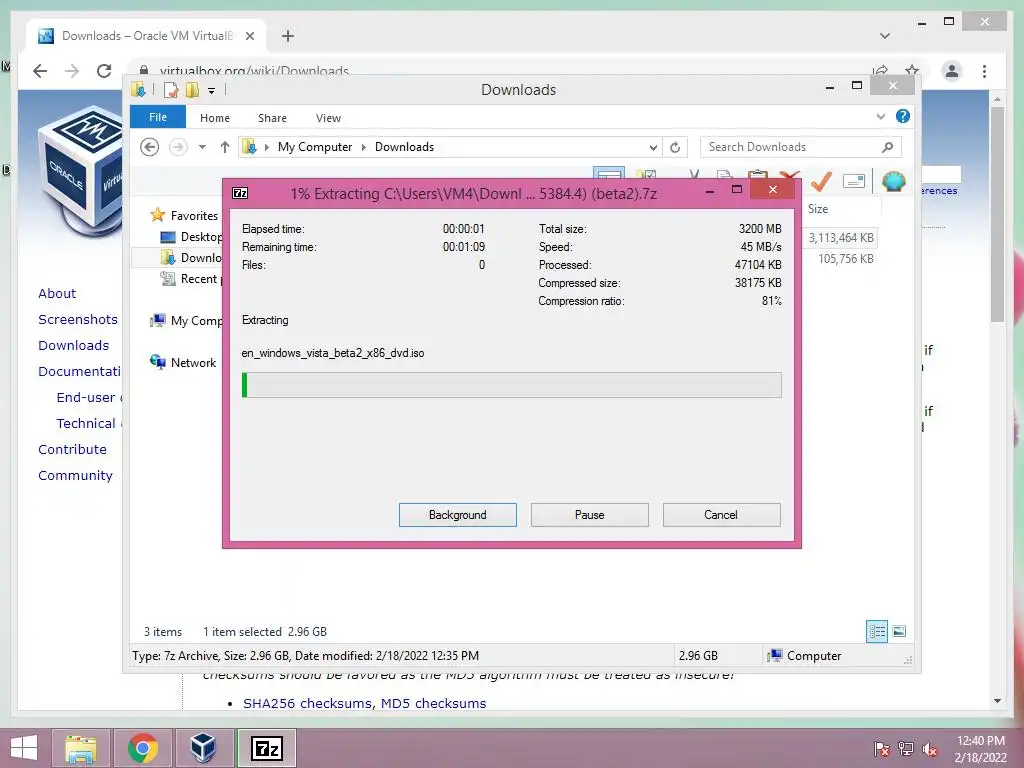Go up one folder level
The width and height of the screenshot is (1024, 768).
tap(225, 147)
